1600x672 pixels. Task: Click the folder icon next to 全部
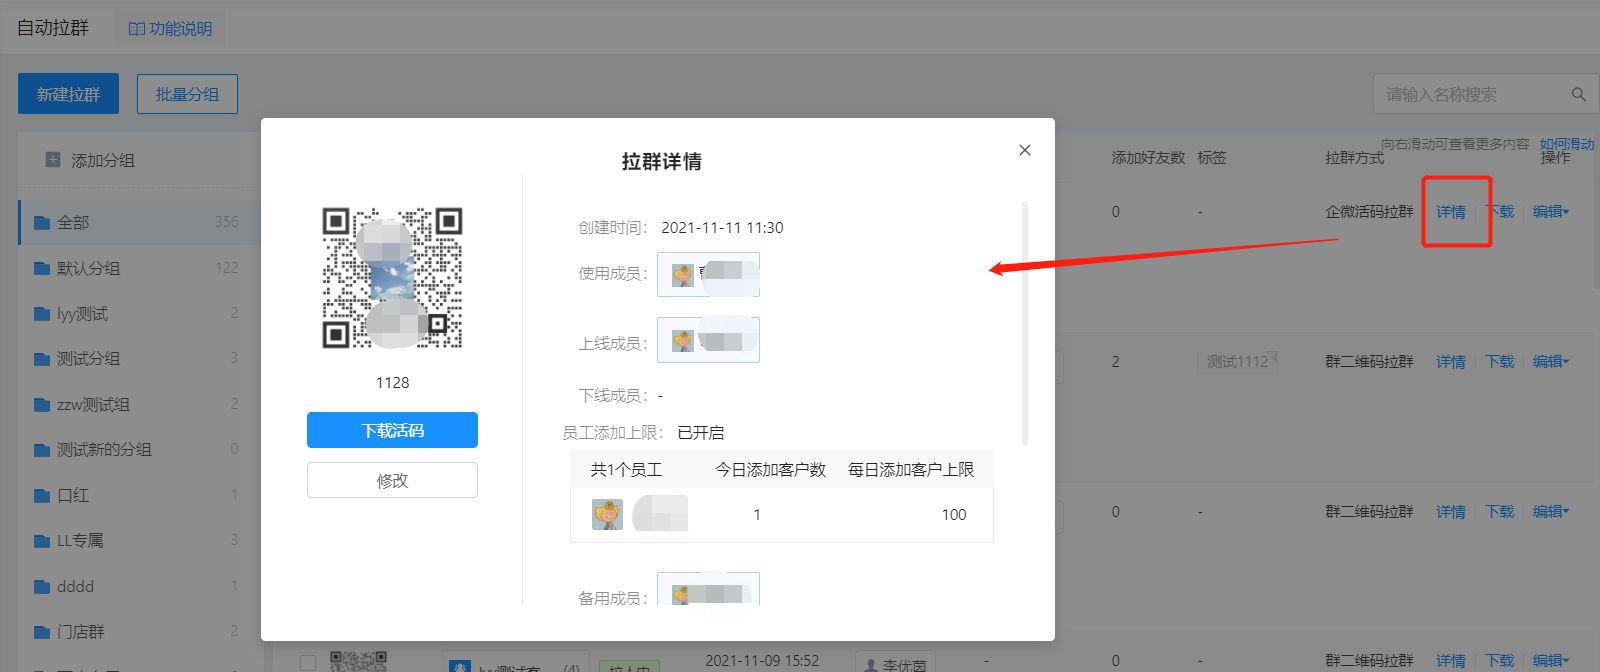(x=42, y=222)
